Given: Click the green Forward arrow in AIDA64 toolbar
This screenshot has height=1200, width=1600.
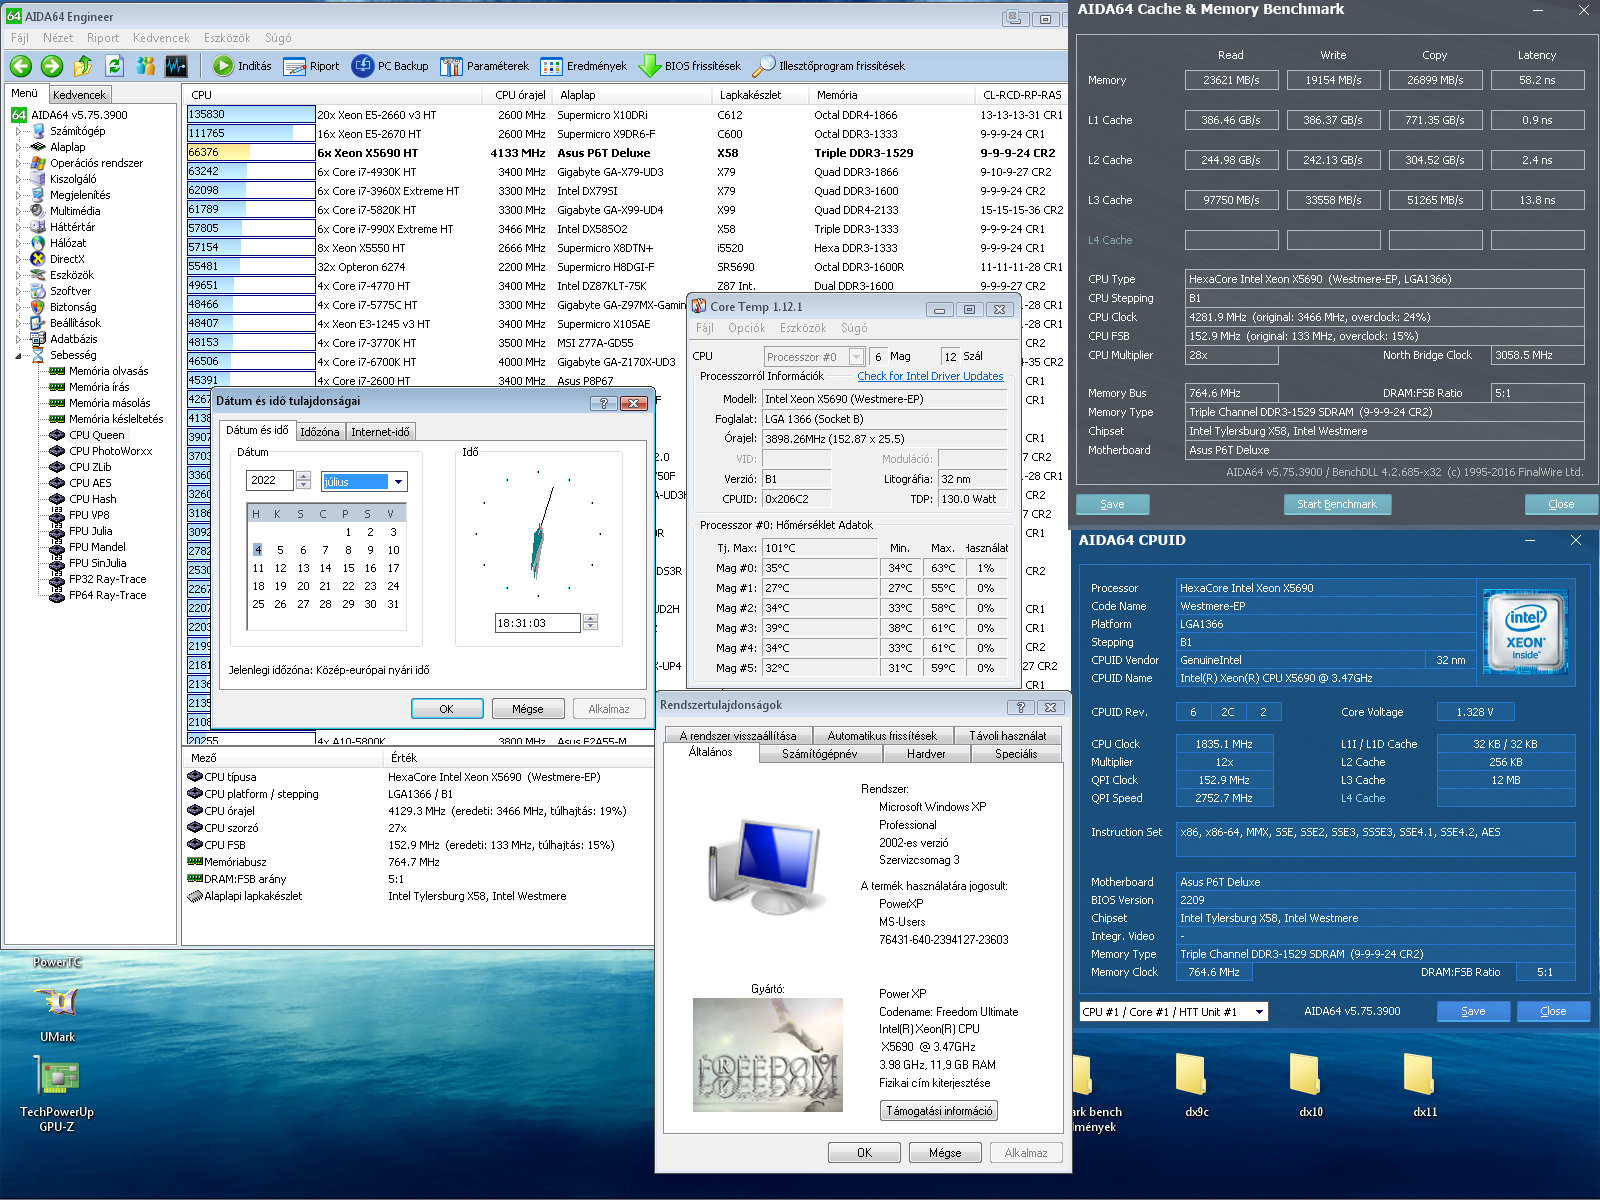Looking at the screenshot, I should (52, 66).
